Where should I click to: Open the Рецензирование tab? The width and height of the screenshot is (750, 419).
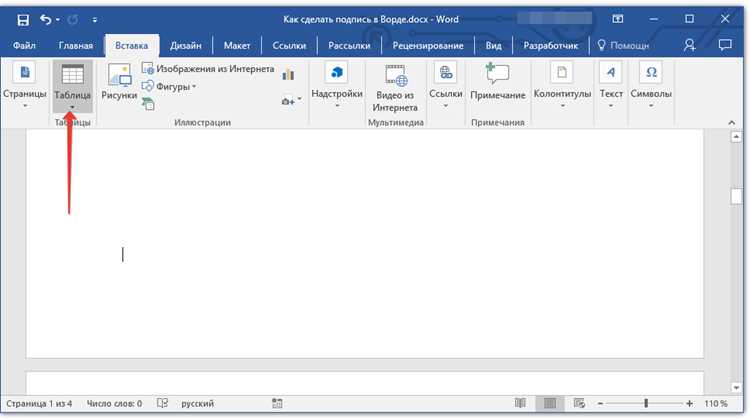[x=428, y=45]
